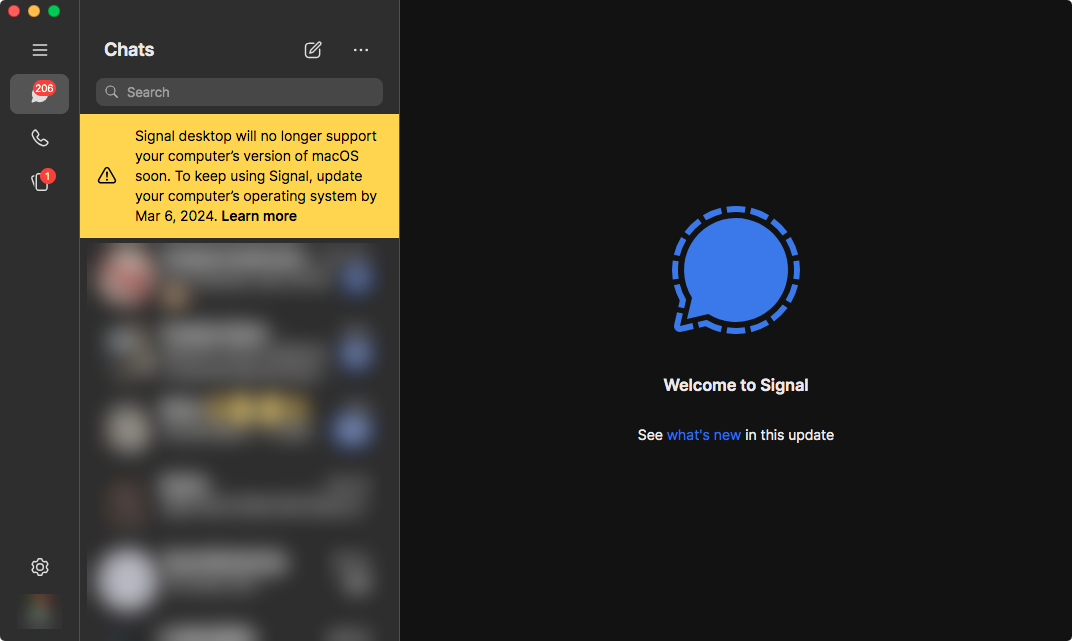Open the hamburger menu in sidebar

click(40, 50)
